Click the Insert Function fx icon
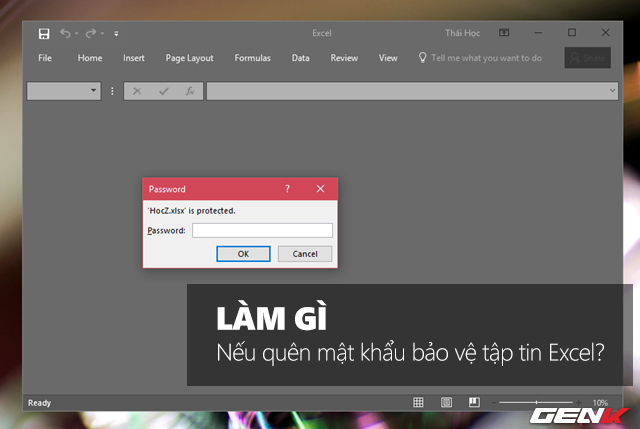The height and width of the screenshot is (429, 640). [190, 91]
